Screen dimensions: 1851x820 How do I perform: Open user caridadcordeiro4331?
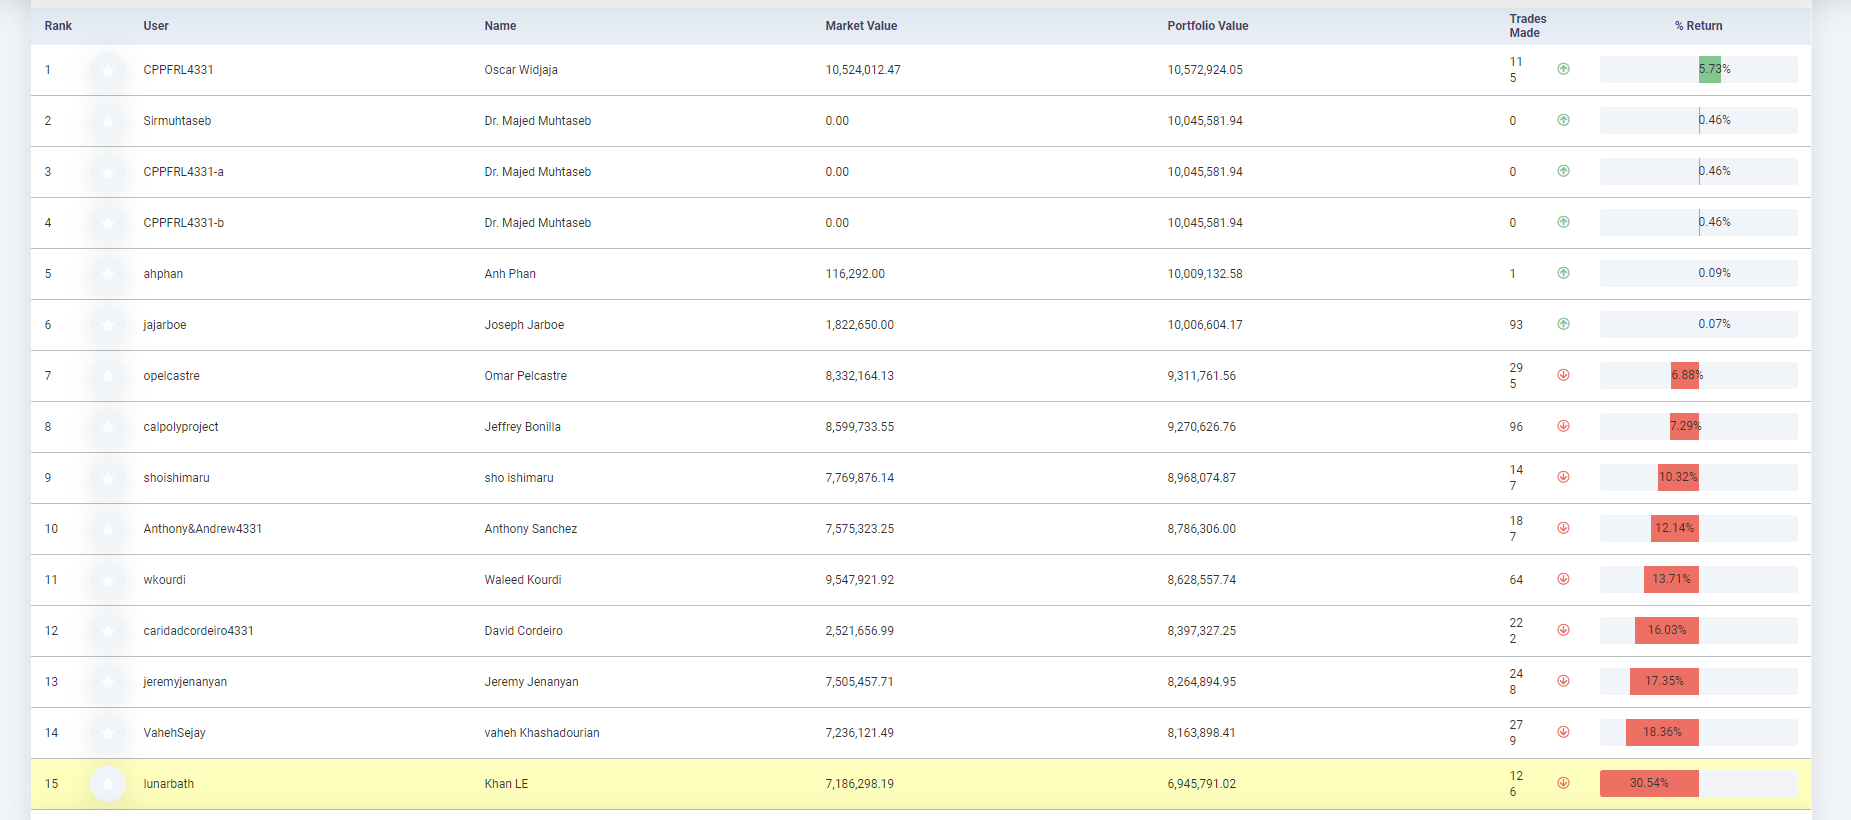coord(198,631)
